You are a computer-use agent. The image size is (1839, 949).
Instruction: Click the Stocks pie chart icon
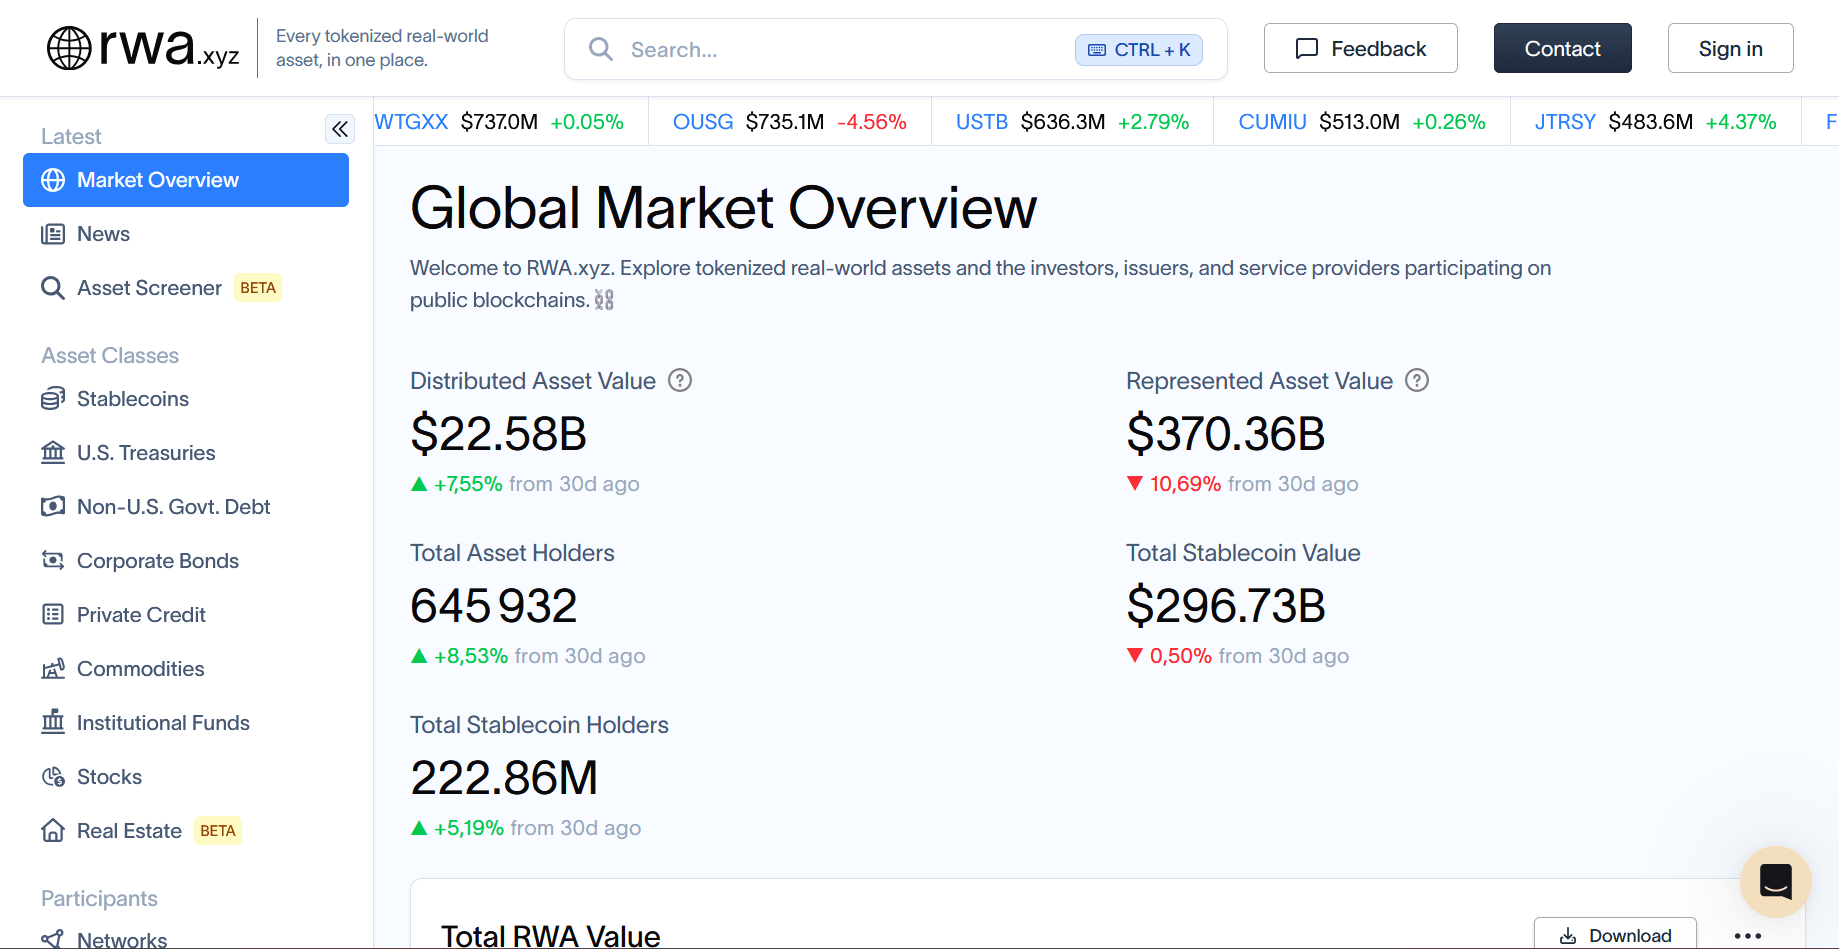click(53, 777)
